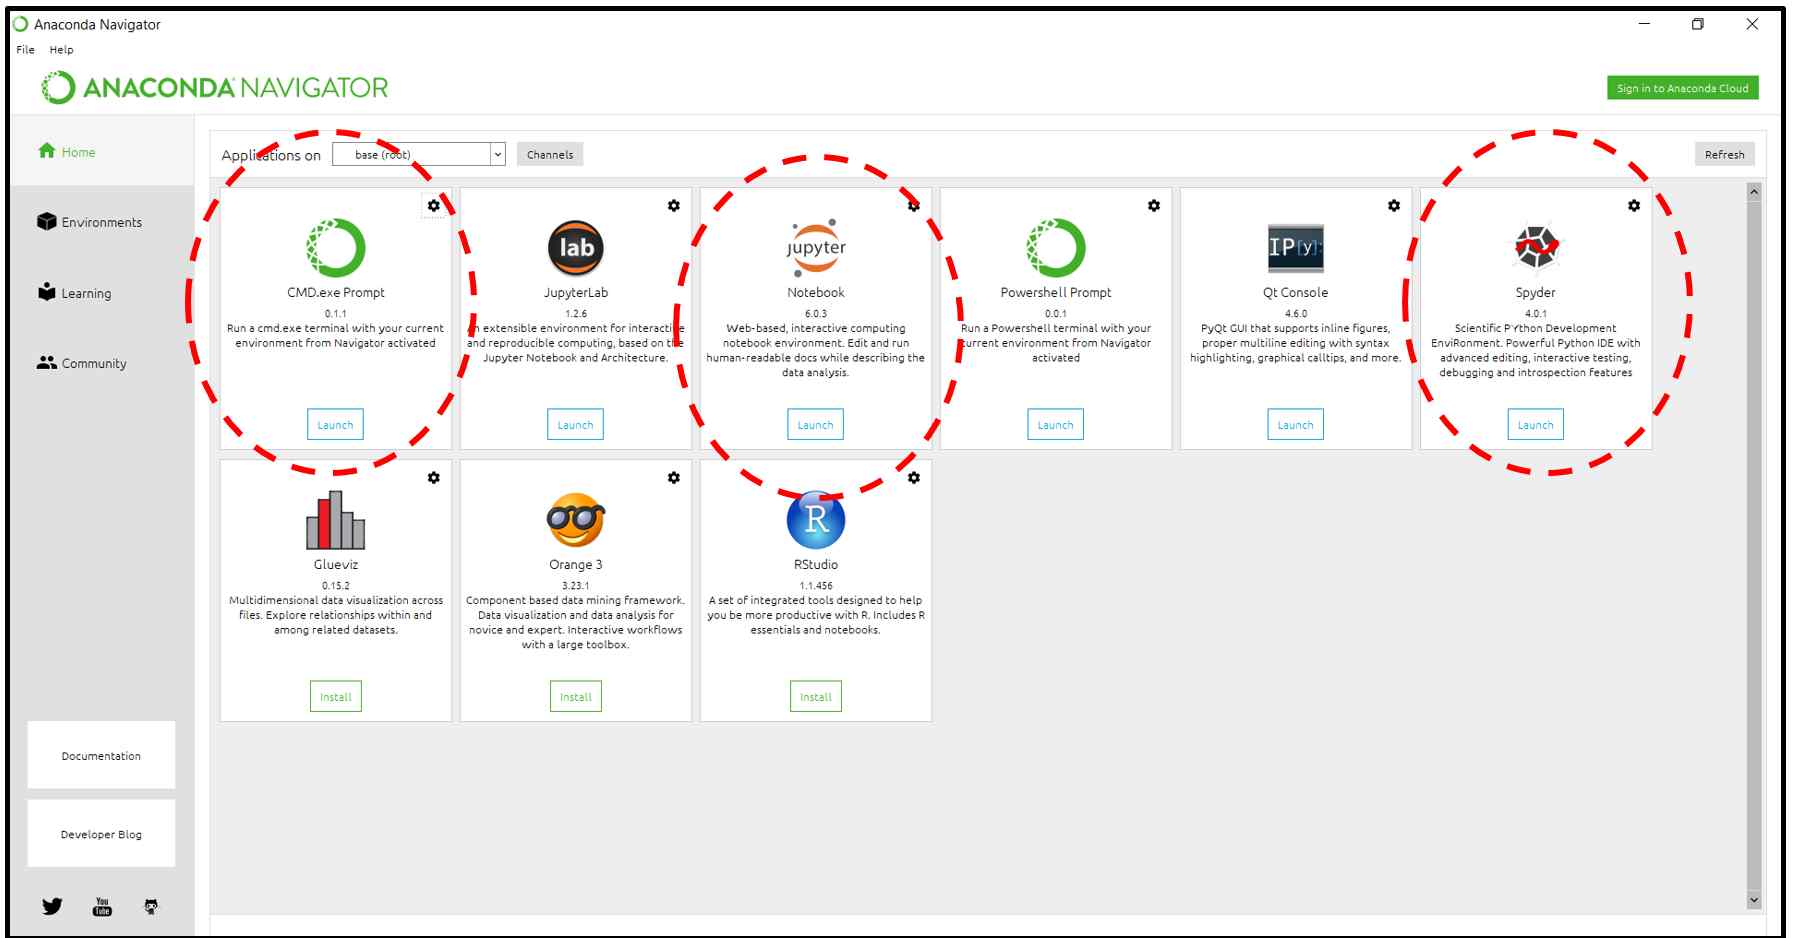This screenshot has height=938, width=1795.
Task: Open the Twitter link icon
Action: click(52, 906)
